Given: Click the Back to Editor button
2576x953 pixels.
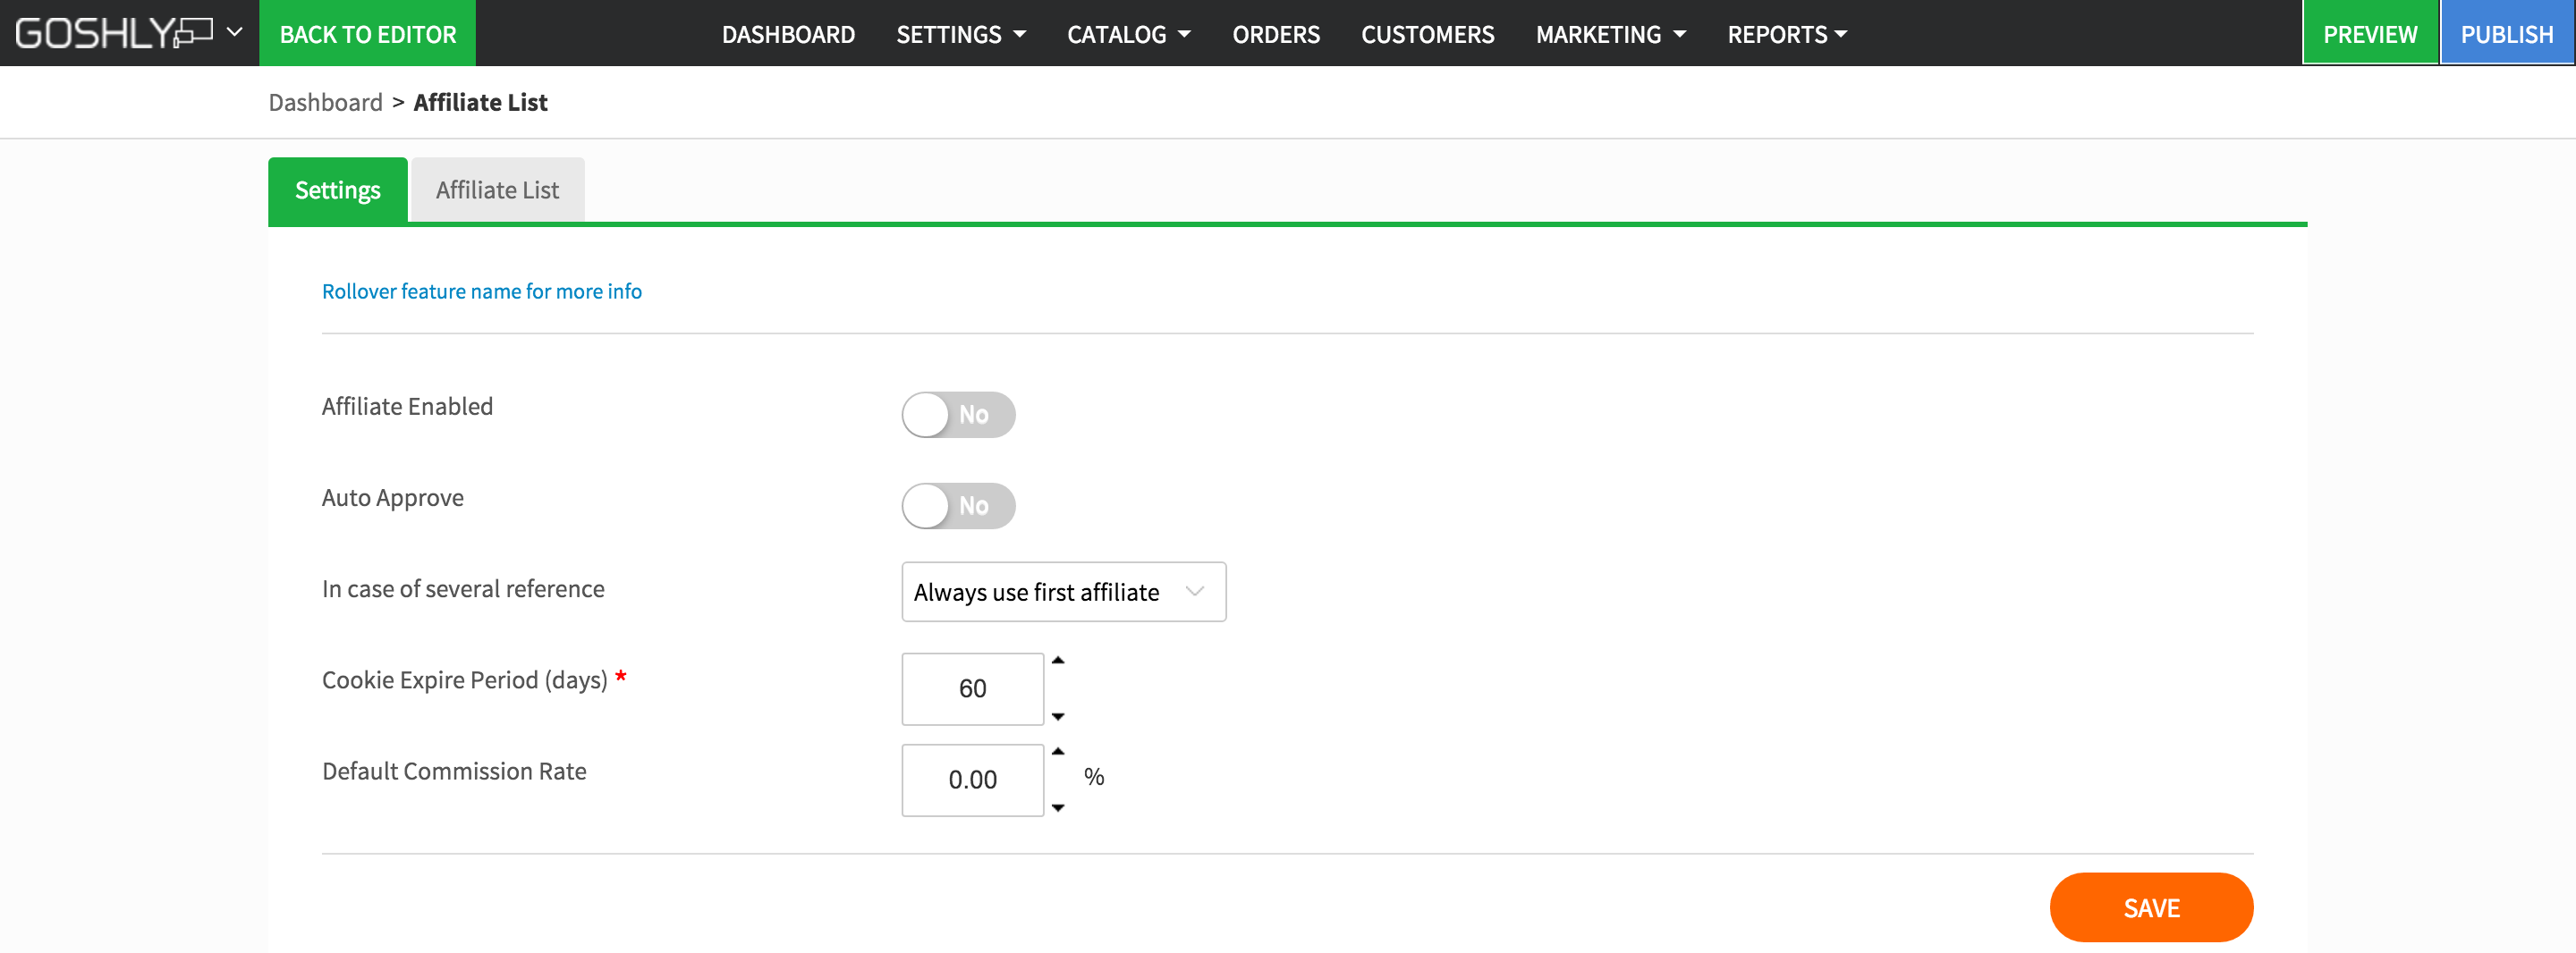Looking at the screenshot, I should pyautogui.click(x=367, y=34).
